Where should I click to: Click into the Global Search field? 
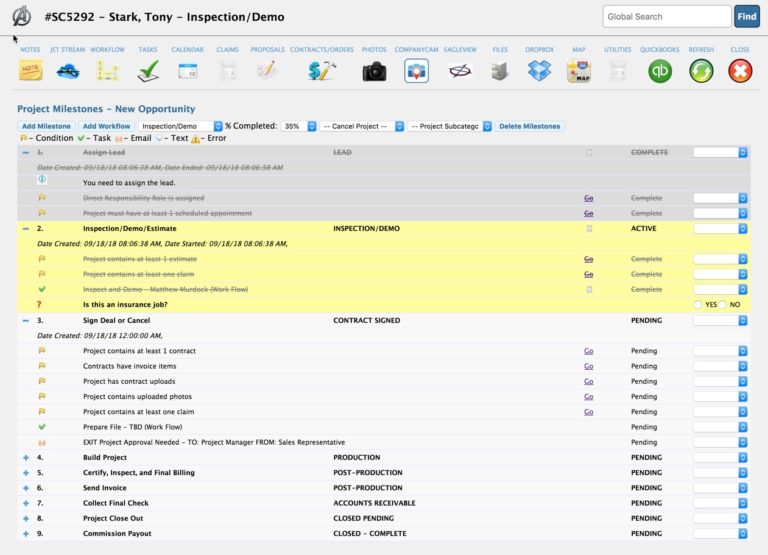click(667, 17)
